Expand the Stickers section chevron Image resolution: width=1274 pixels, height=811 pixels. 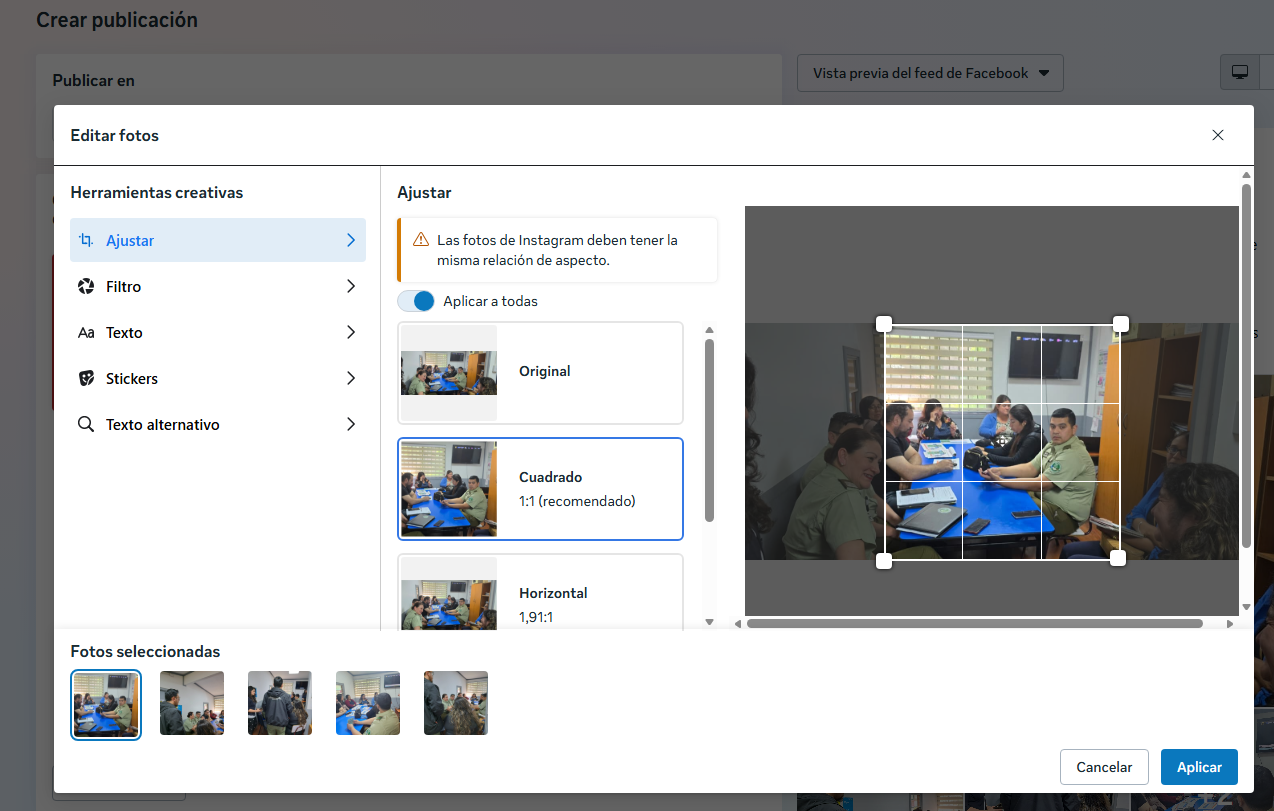351,379
